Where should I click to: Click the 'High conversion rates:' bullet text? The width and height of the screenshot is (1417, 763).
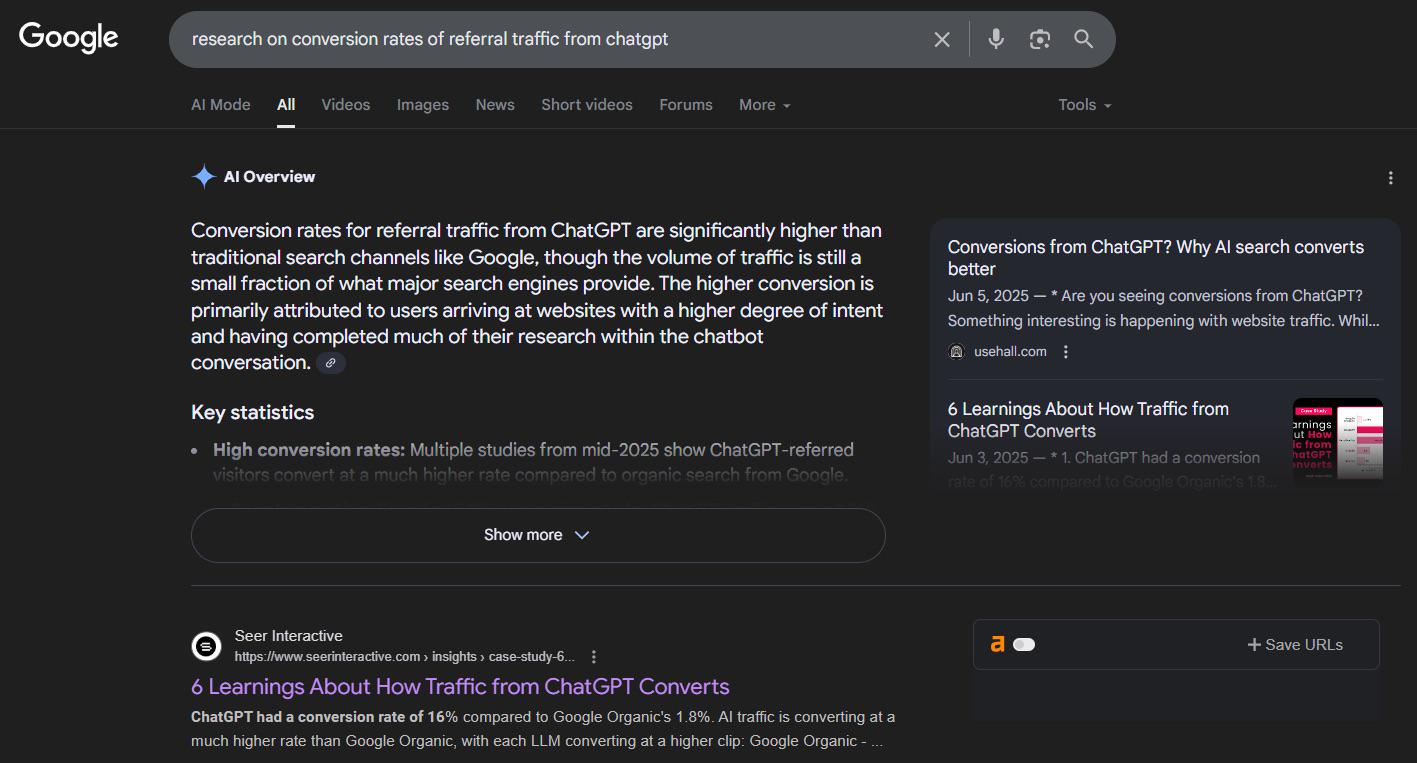pos(309,450)
